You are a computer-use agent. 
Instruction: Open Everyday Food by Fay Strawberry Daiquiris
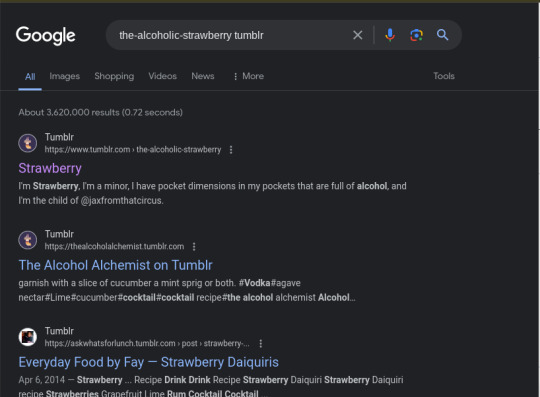click(x=148, y=362)
